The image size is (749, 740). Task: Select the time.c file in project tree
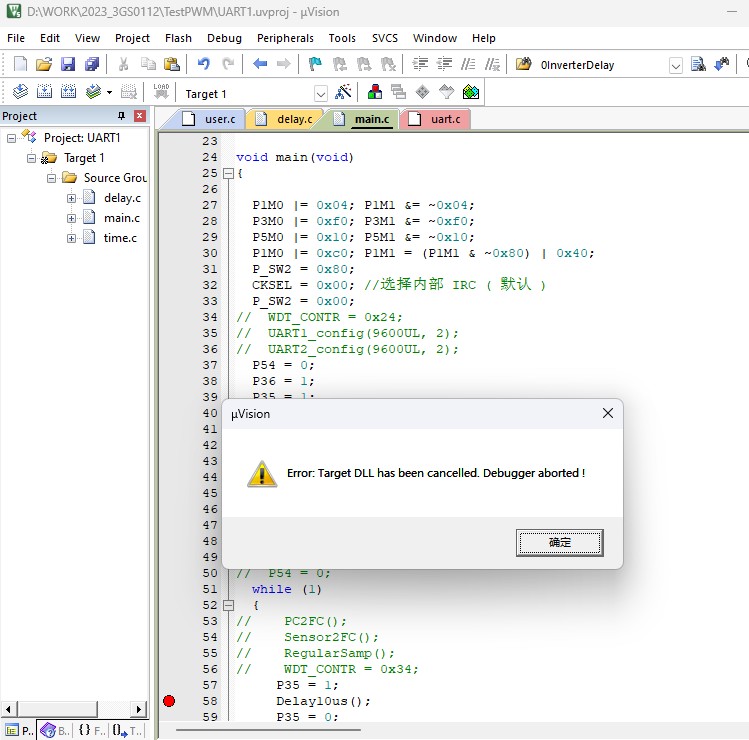tap(120, 238)
